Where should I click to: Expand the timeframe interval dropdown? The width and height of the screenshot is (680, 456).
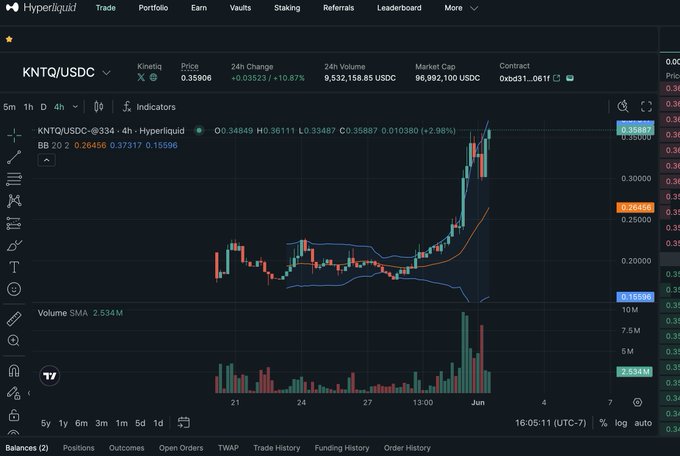pos(75,107)
